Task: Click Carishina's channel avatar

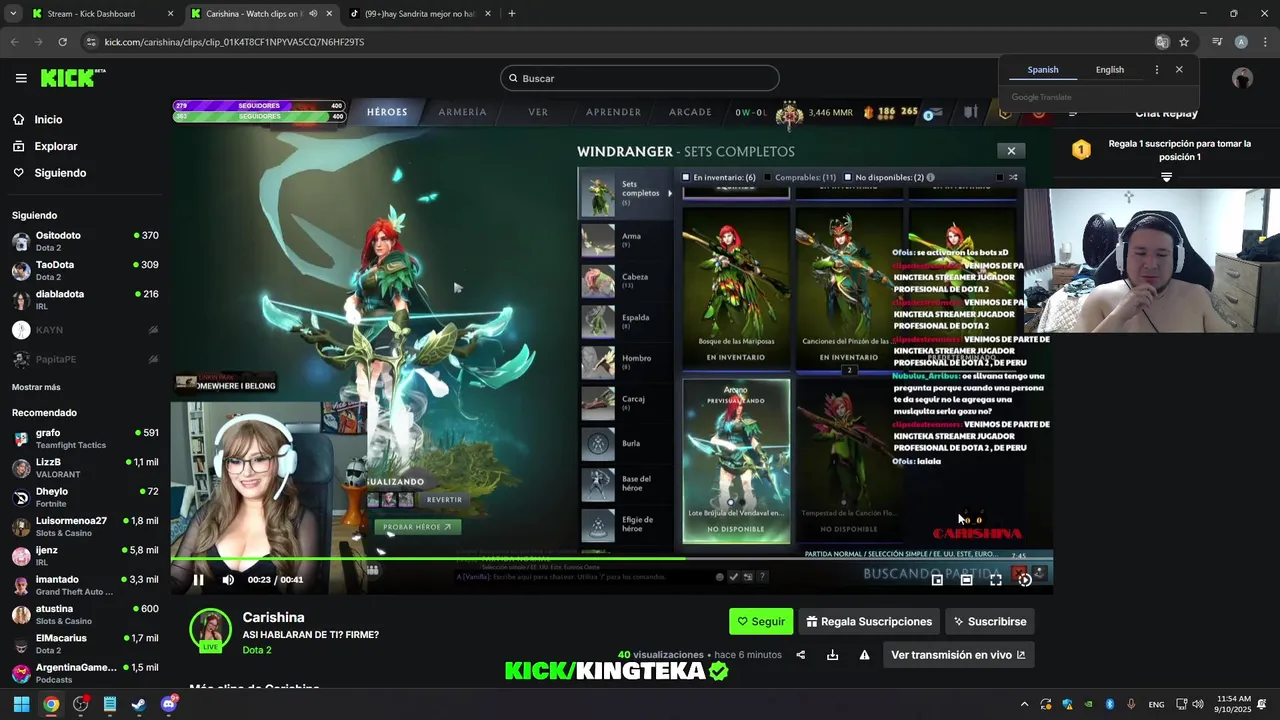Action: (211, 629)
